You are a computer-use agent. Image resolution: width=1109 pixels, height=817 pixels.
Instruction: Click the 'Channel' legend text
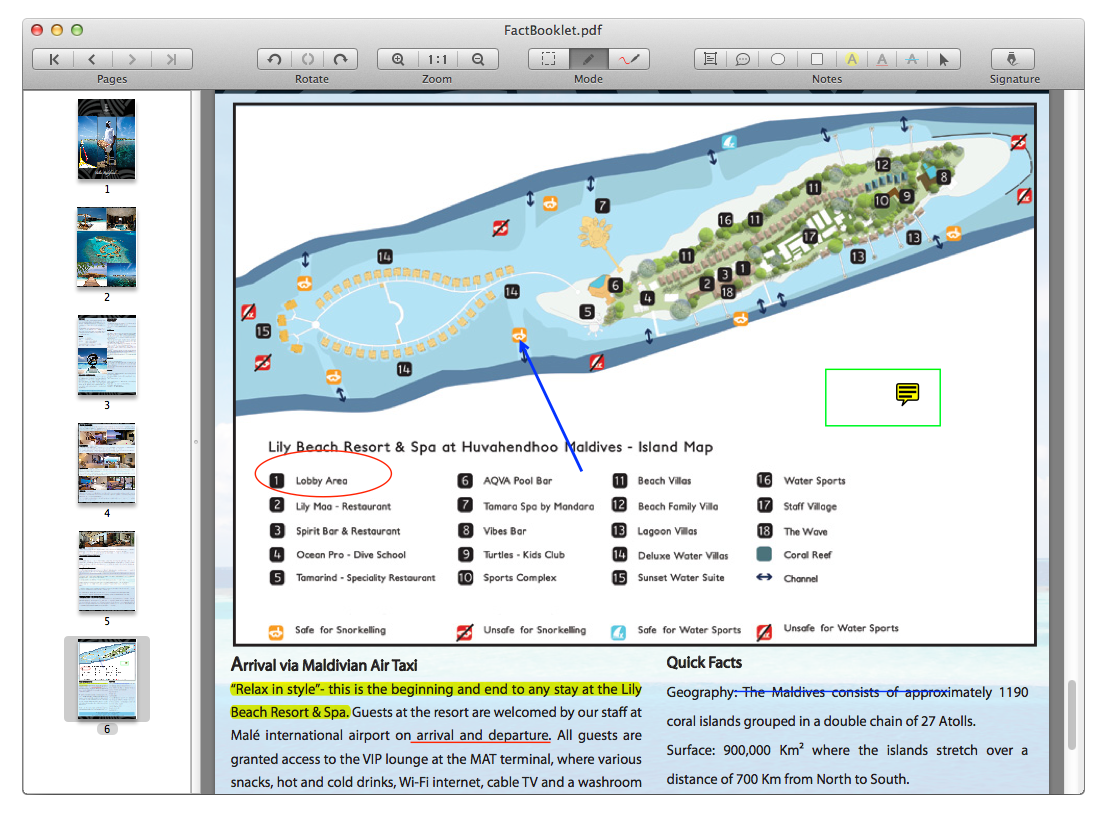click(801, 579)
